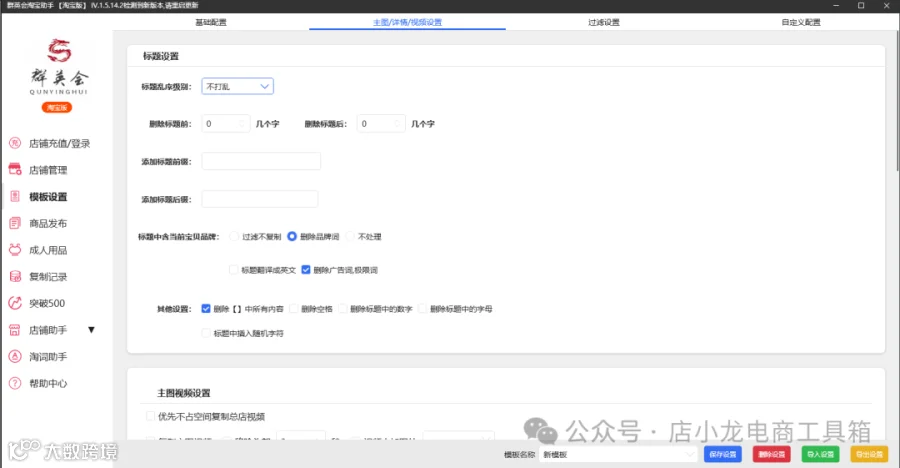Open 店铺充值/登录 sidebar icon
Viewport: 900px width, 468px height.
(15, 143)
